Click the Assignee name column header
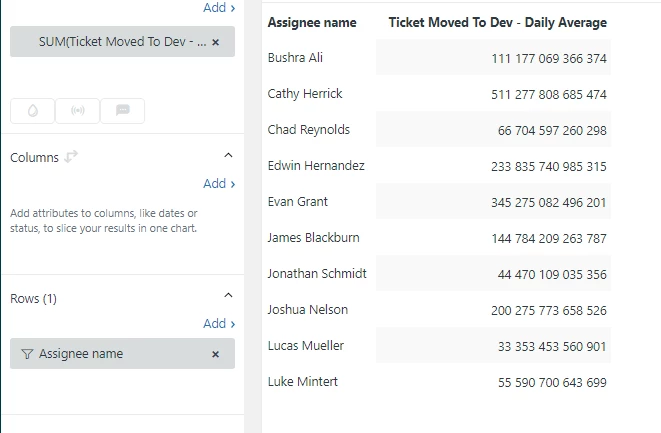The width and height of the screenshot is (661, 433). [x=312, y=22]
